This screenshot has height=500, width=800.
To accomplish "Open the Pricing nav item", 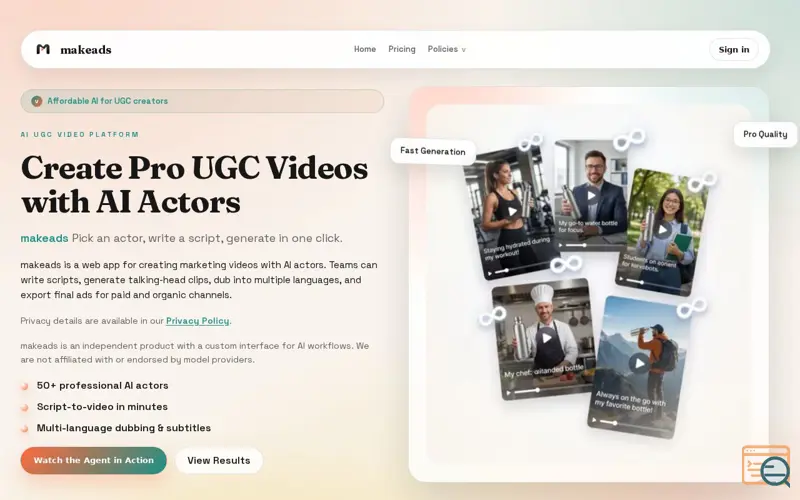I will pyautogui.click(x=402, y=49).
